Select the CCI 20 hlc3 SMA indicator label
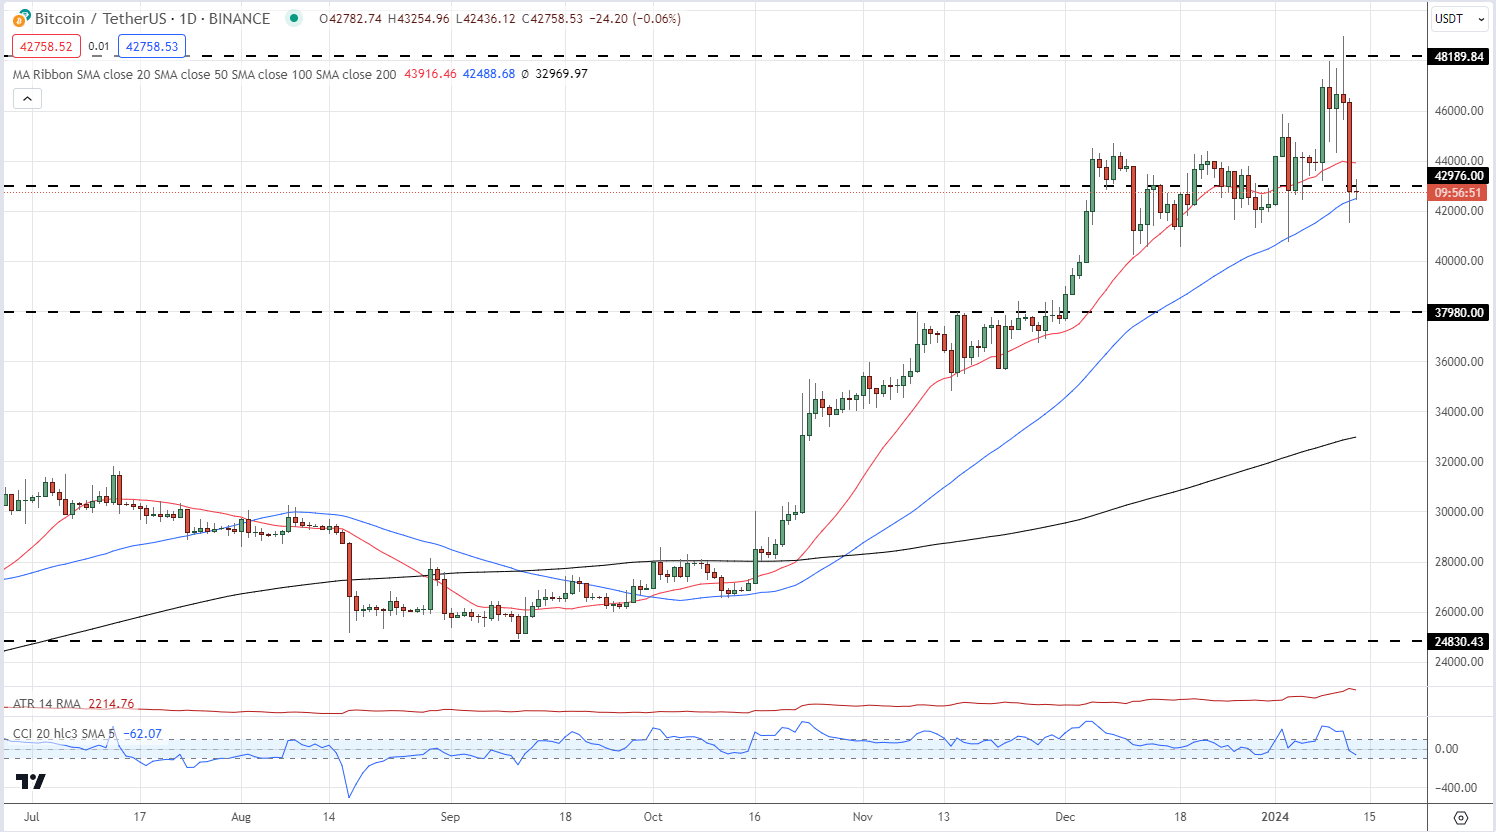The width and height of the screenshot is (1496, 832). 63,734
